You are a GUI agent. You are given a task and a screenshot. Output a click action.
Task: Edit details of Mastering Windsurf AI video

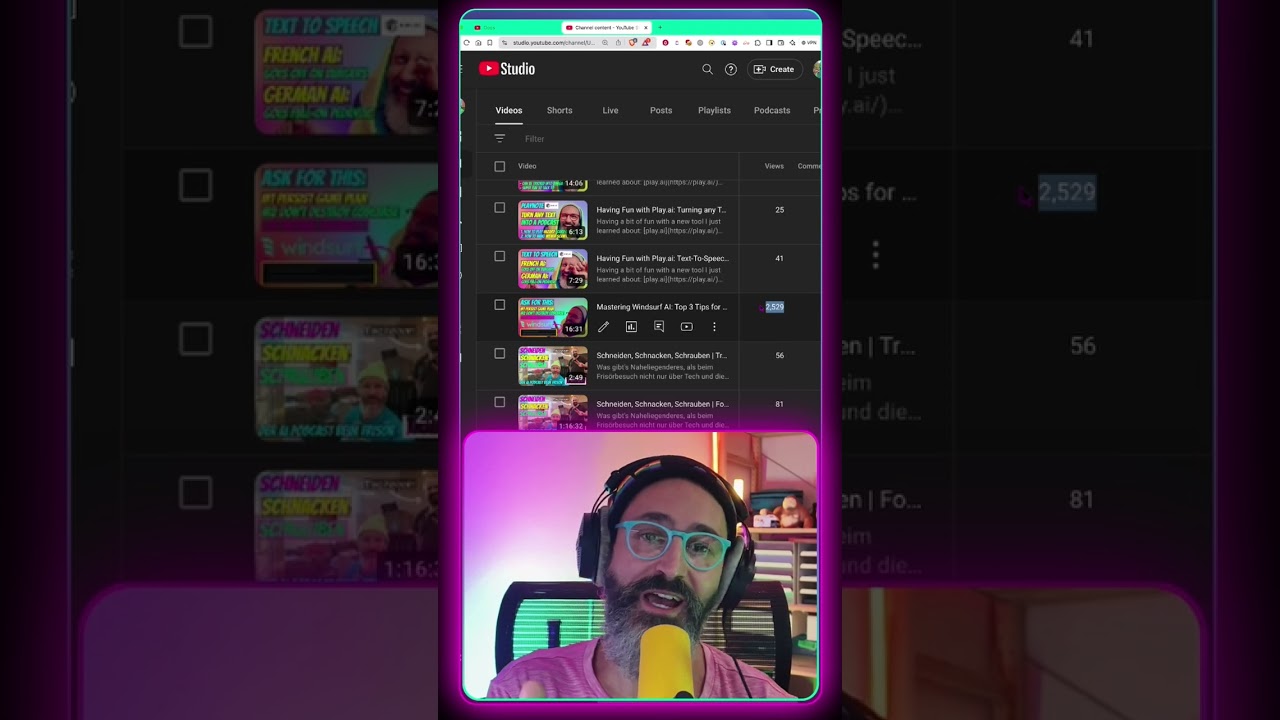(603, 327)
